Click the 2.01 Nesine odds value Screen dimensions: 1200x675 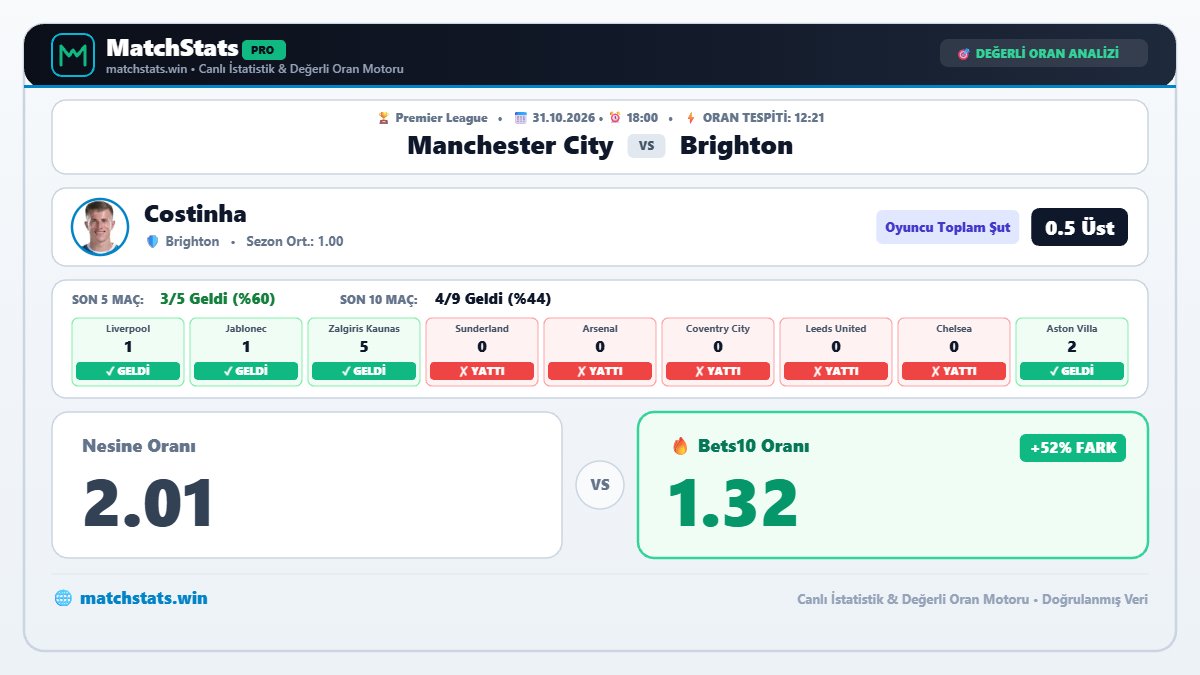(x=148, y=503)
